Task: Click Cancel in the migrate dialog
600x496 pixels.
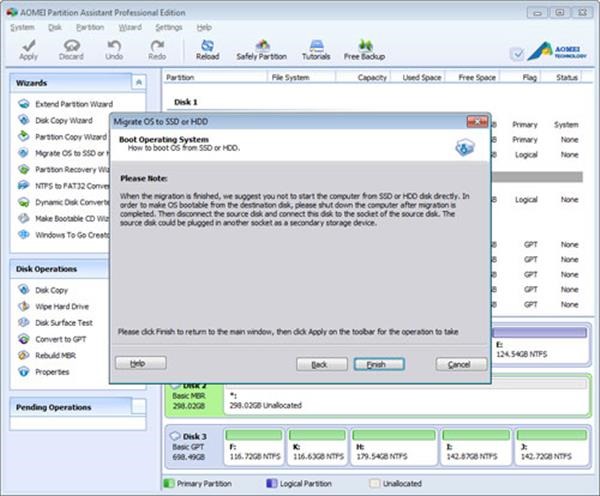Action: coord(461,364)
